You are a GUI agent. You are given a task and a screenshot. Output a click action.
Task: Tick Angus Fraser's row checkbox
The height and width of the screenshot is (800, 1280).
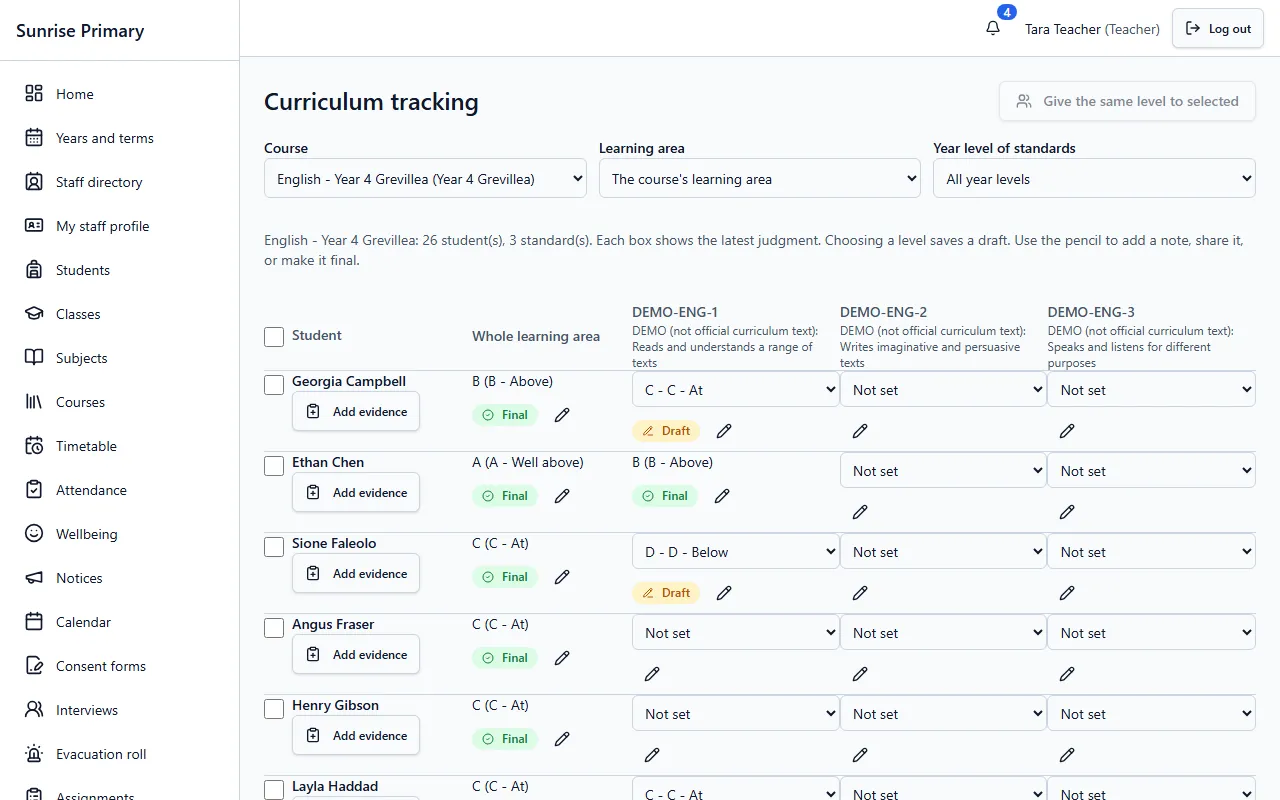click(274, 628)
